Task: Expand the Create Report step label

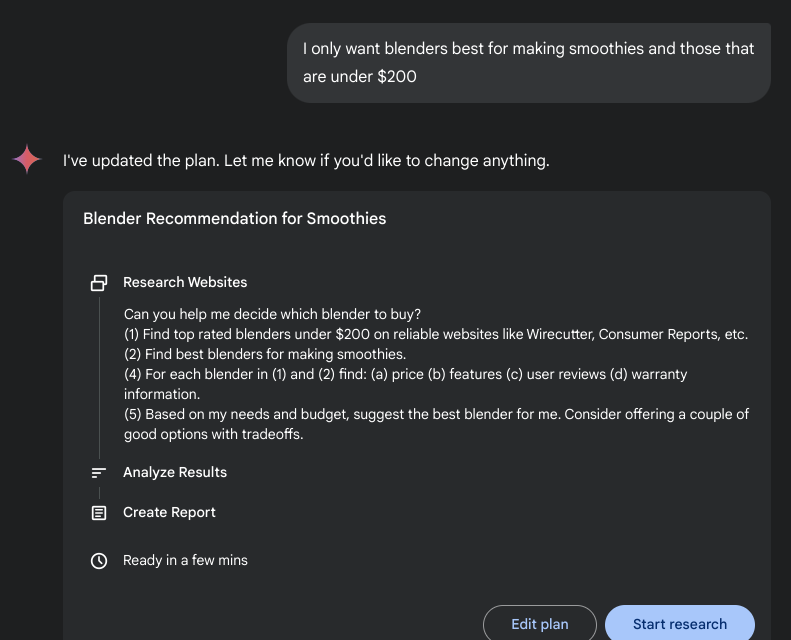Action: click(170, 512)
